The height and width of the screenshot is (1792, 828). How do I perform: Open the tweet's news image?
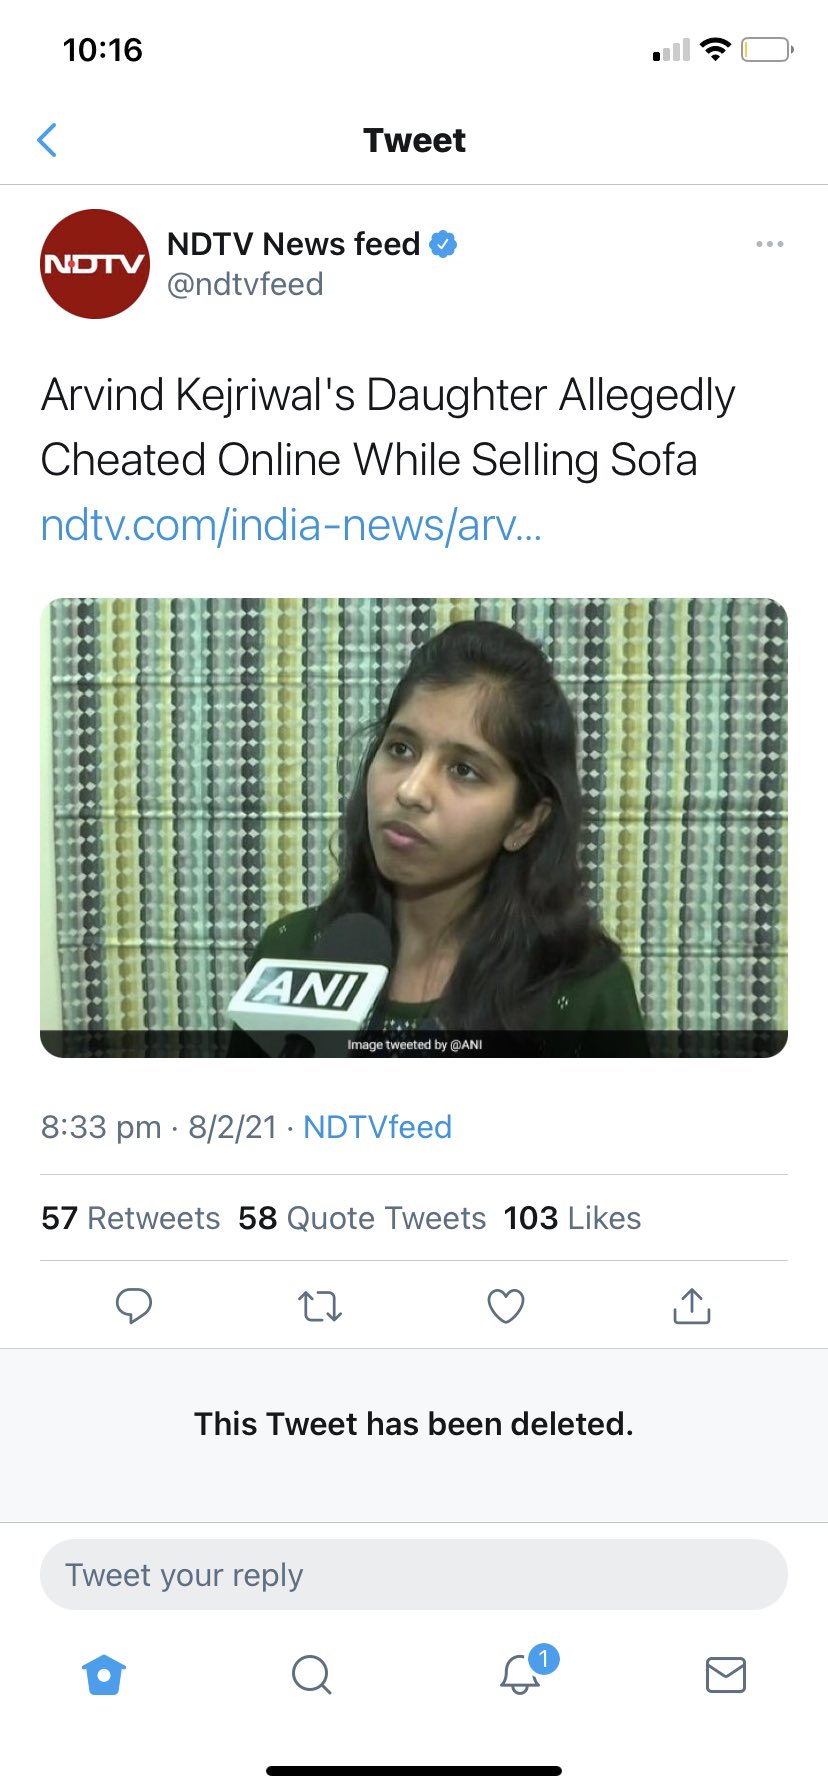414,827
